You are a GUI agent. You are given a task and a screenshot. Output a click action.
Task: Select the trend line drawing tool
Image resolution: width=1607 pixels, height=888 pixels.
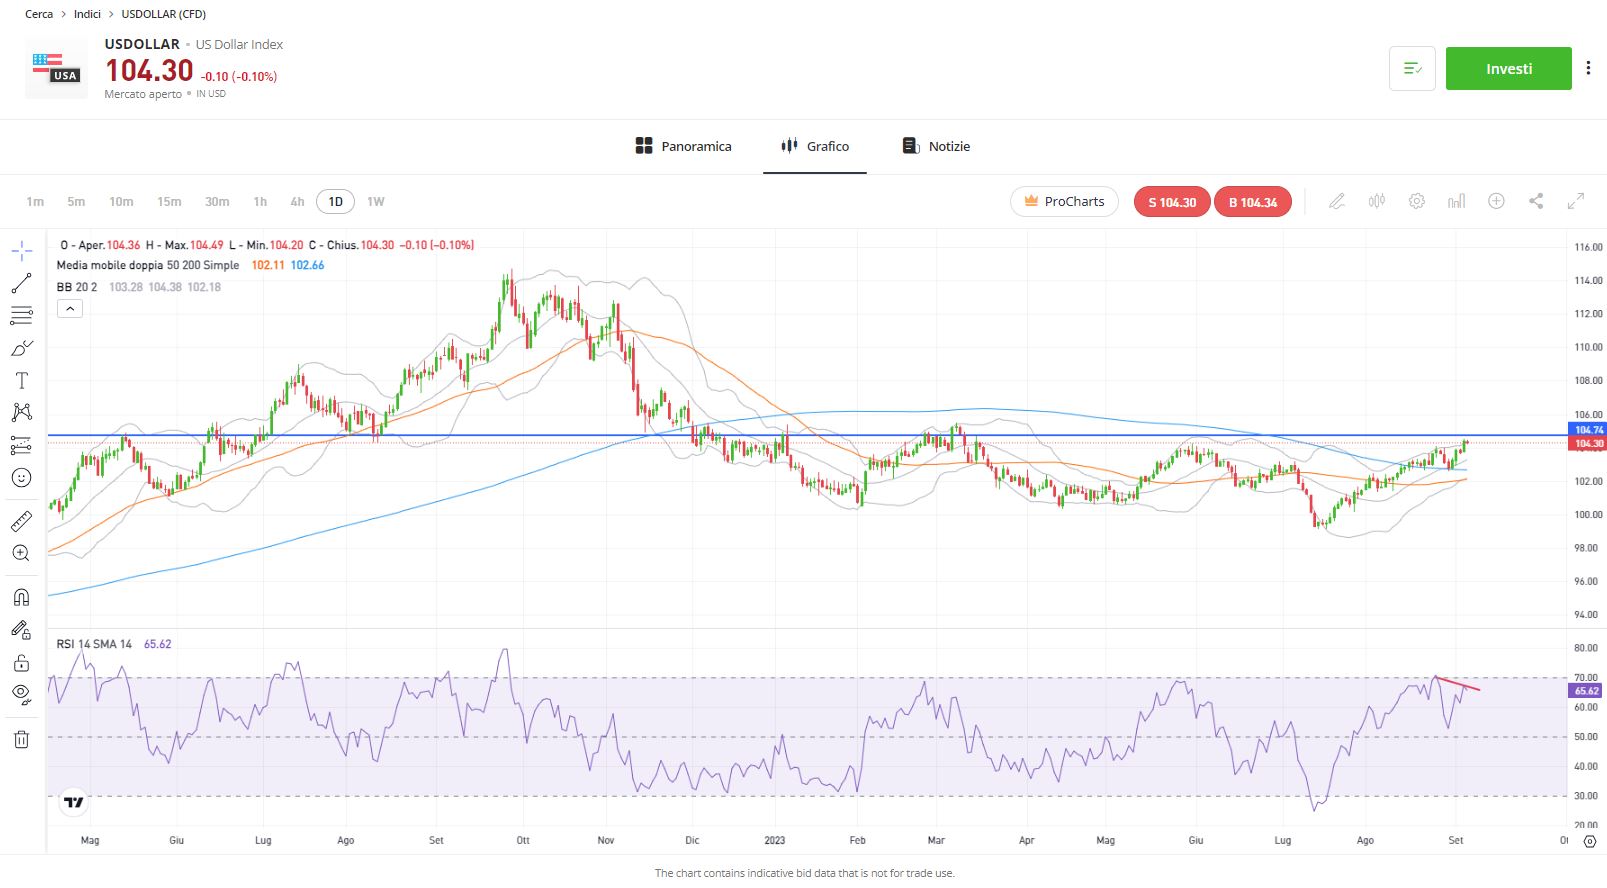(21, 284)
